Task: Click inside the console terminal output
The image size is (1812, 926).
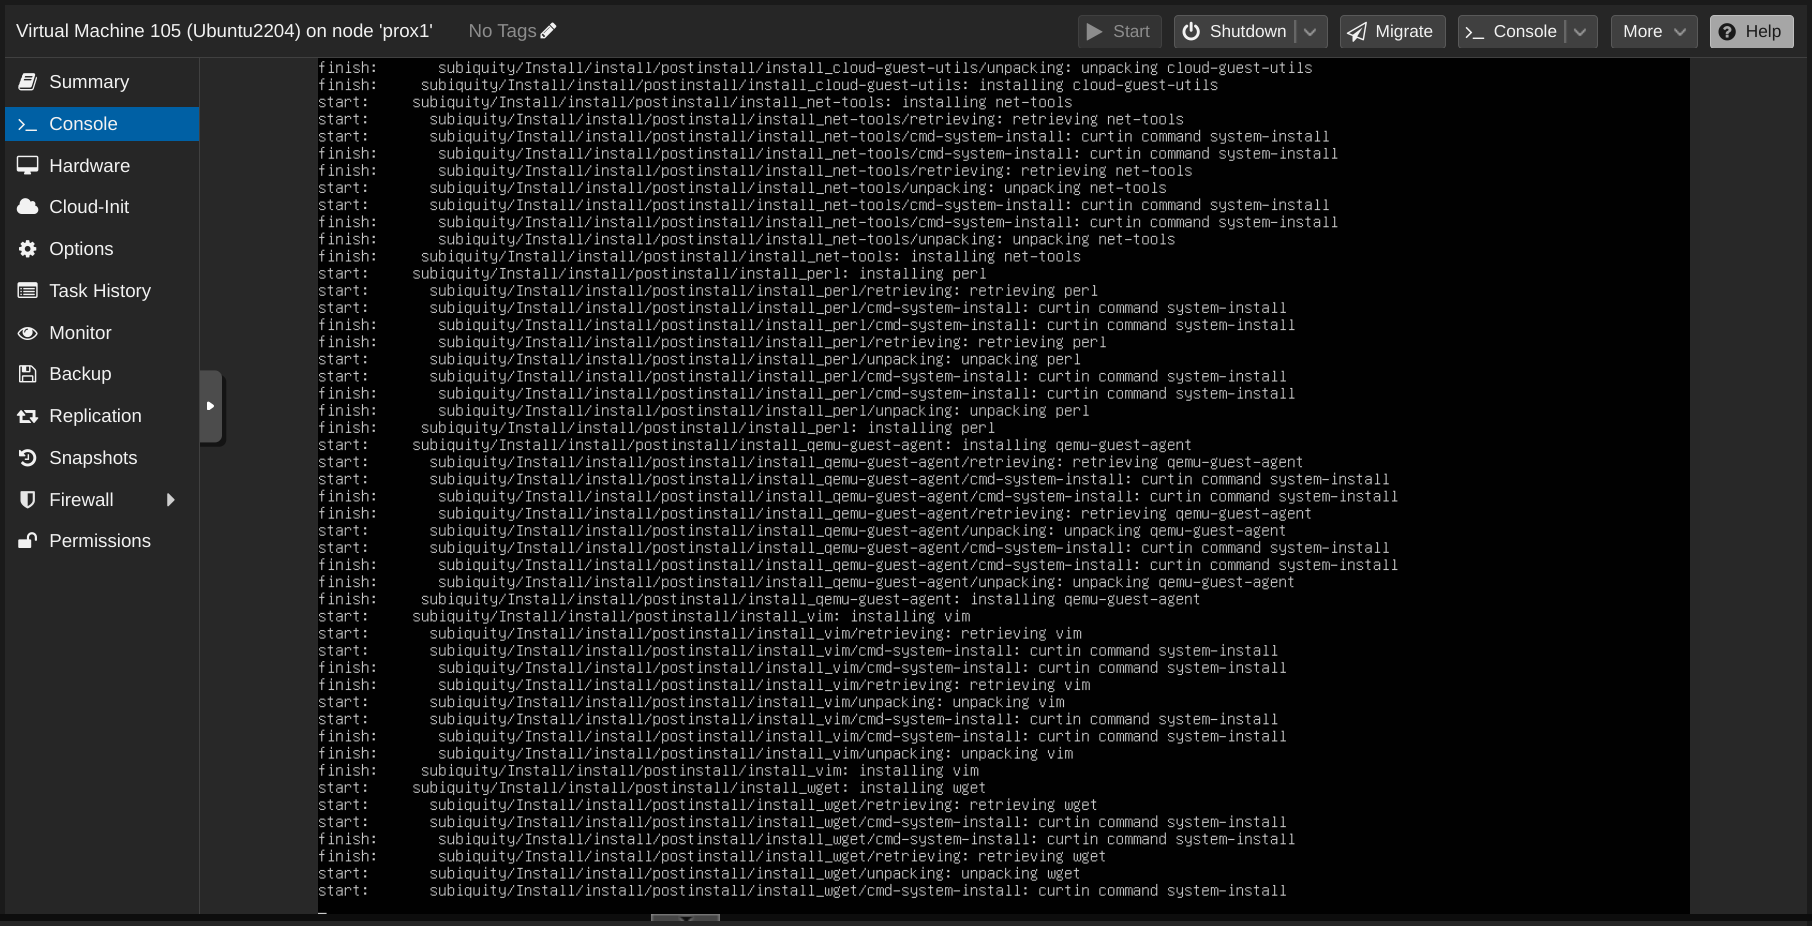Action: pos(1003,485)
